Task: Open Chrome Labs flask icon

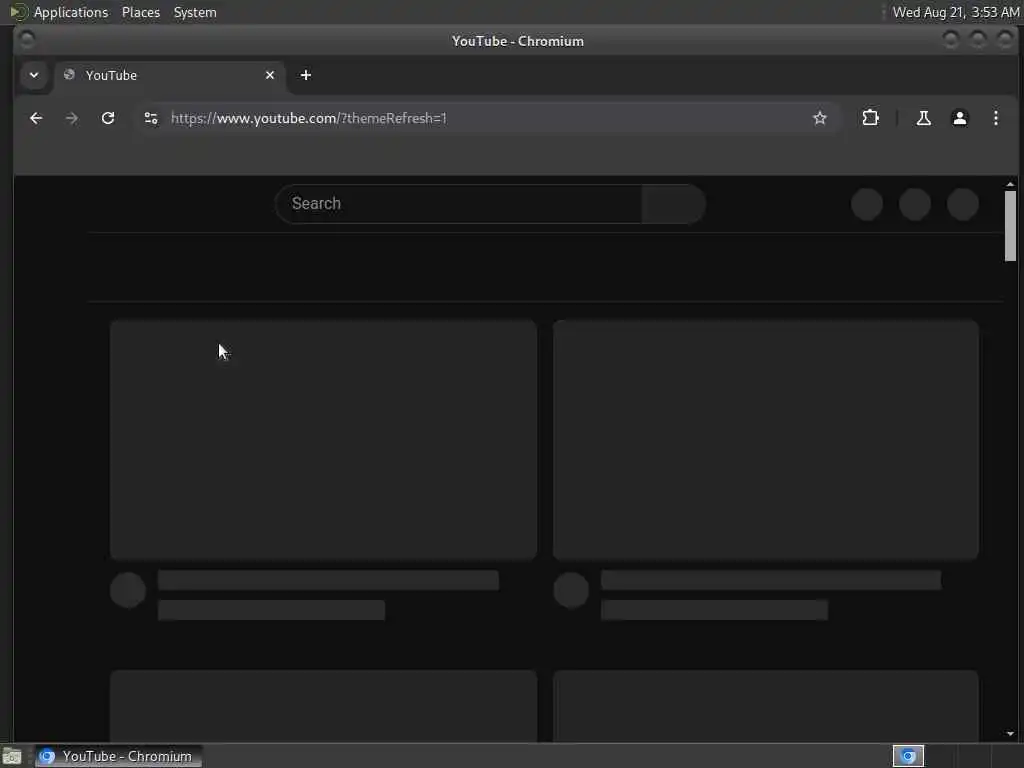Action: (x=923, y=118)
